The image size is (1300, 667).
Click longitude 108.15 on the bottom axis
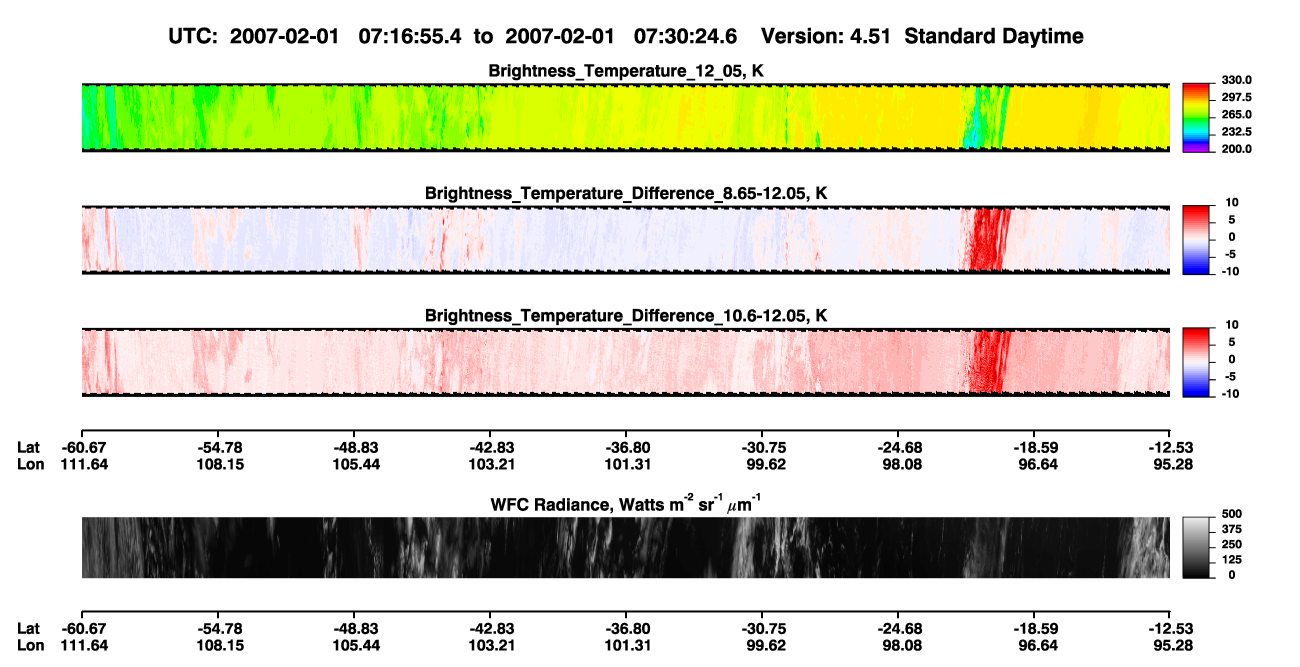[x=220, y=645]
